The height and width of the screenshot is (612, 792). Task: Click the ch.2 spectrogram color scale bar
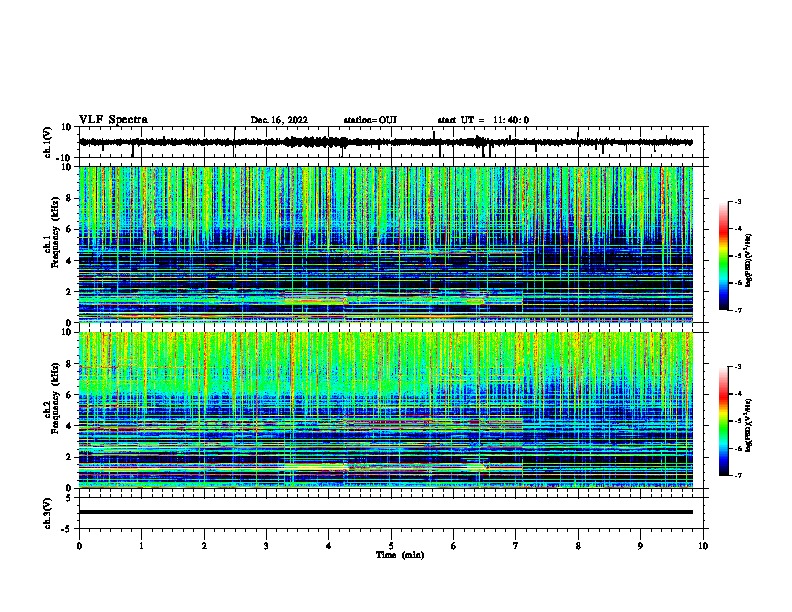(724, 421)
